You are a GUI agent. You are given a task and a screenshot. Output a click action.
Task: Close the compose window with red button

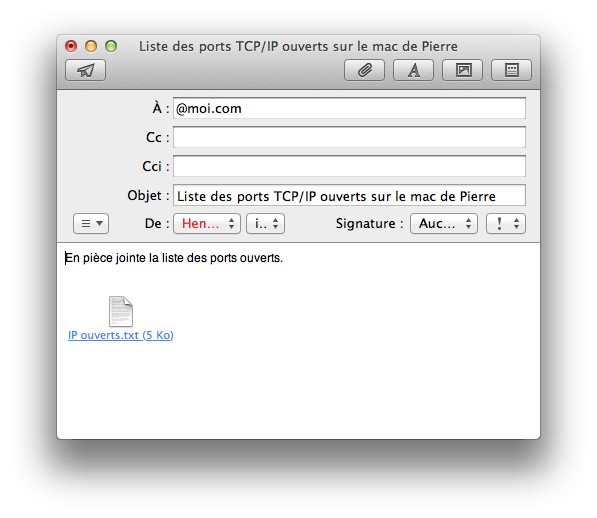click(71, 46)
